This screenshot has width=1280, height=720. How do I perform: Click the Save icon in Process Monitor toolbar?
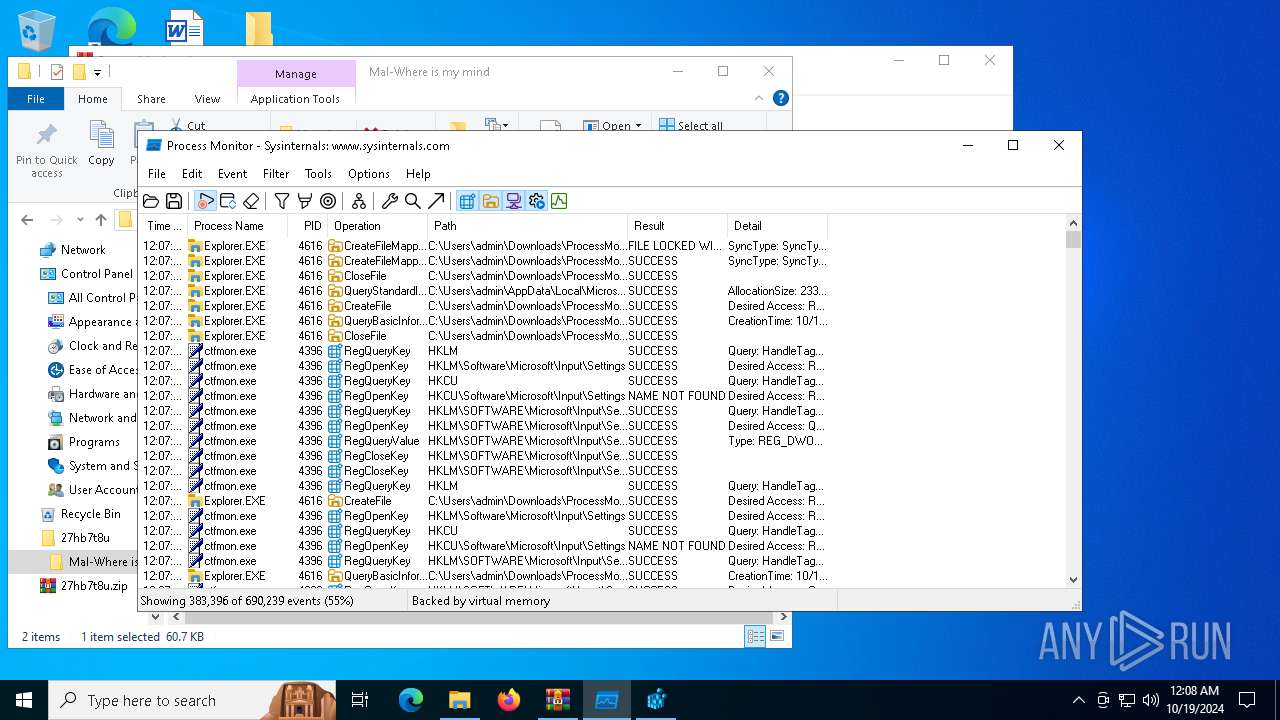pyautogui.click(x=174, y=201)
